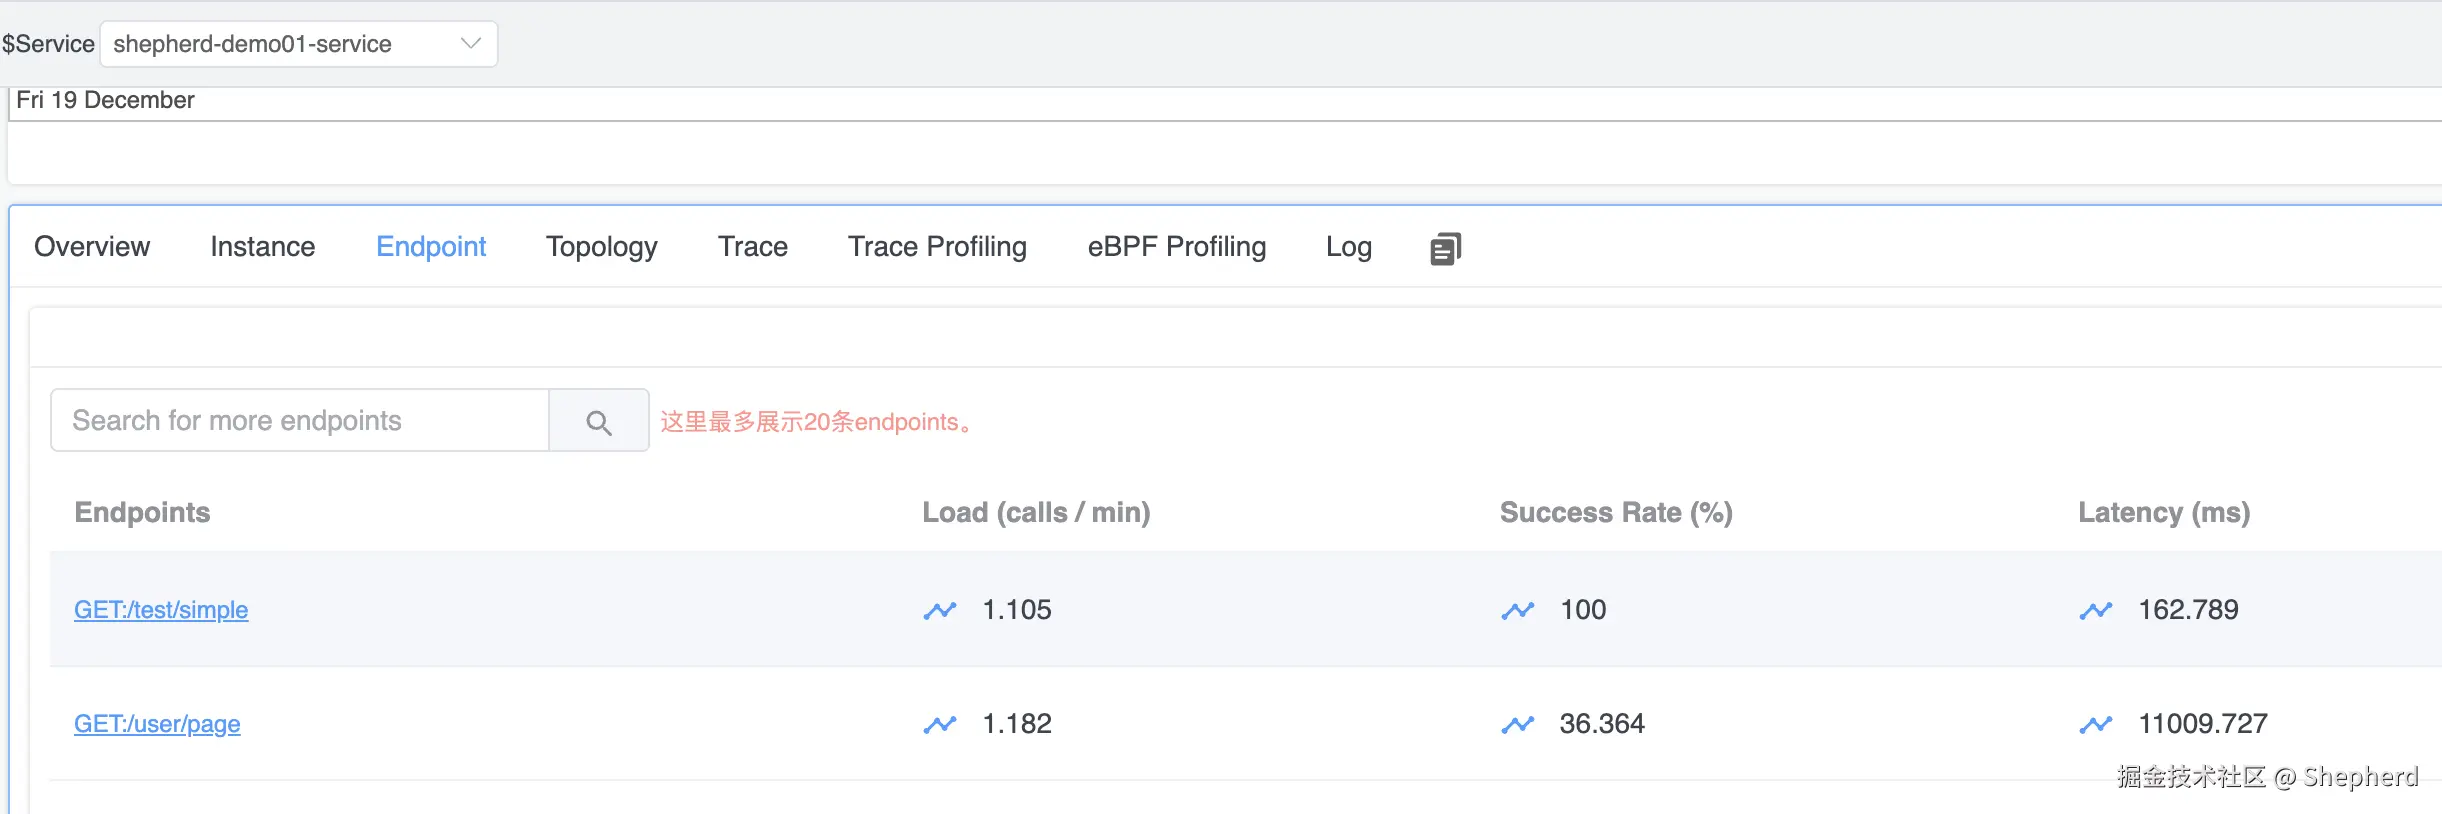This screenshot has height=814, width=2442.
Task: Show load trend chart for GET:/test/simple
Action: tap(940, 610)
